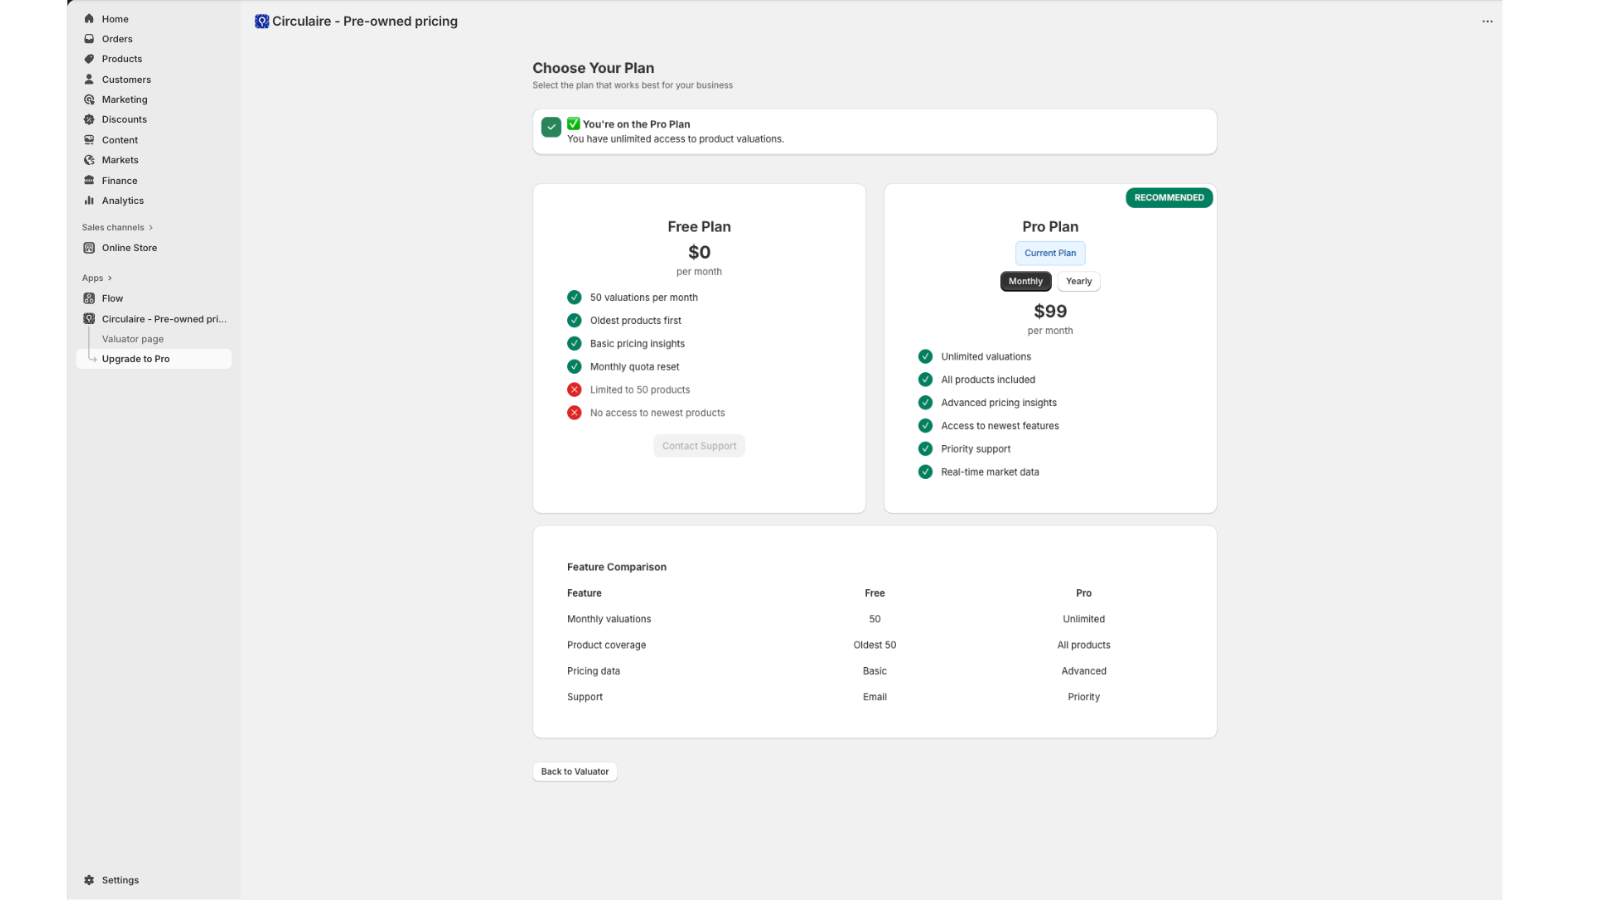
Task: Open the Home section
Action: [115, 18]
